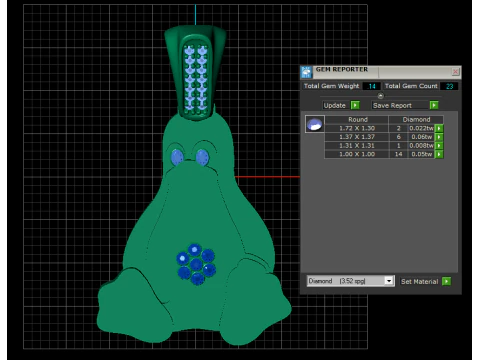Select the 1.37 X 1.37 size cell
This screenshot has width=480, height=360.
tap(357, 137)
